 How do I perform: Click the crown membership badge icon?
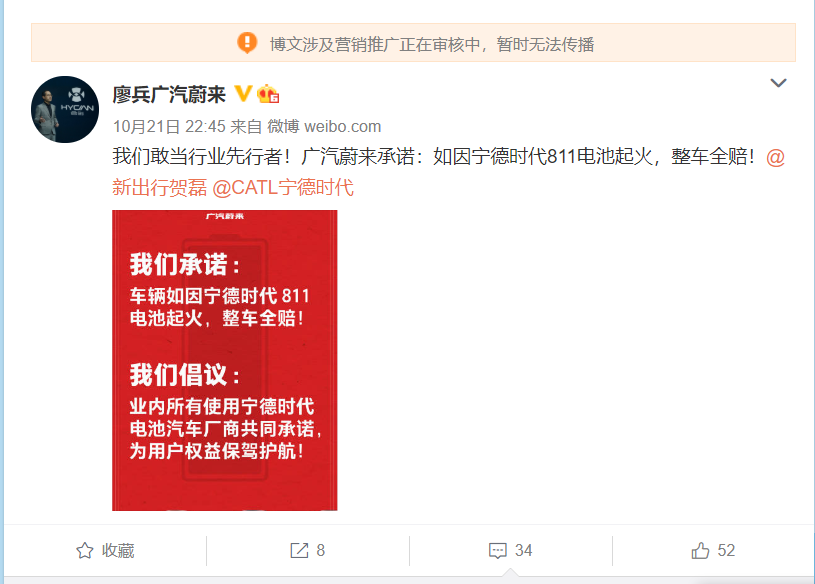pos(268,94)
